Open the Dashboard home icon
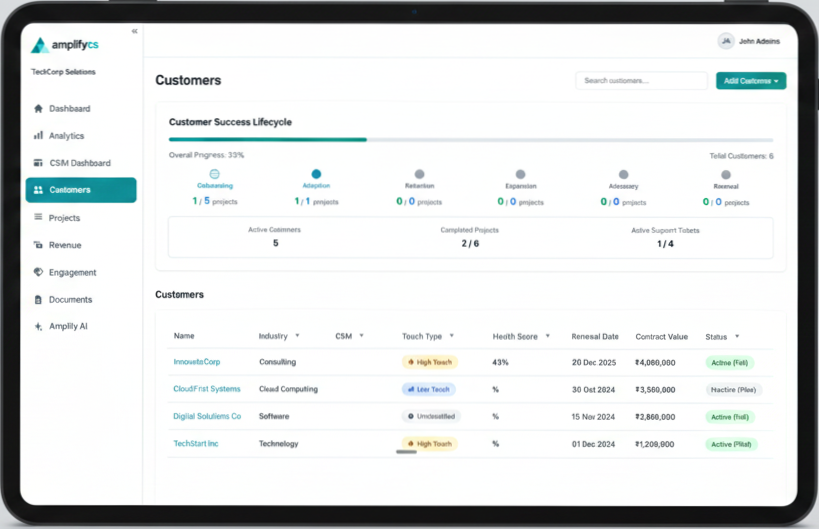819x529 pixels. [x=38, y=109]
